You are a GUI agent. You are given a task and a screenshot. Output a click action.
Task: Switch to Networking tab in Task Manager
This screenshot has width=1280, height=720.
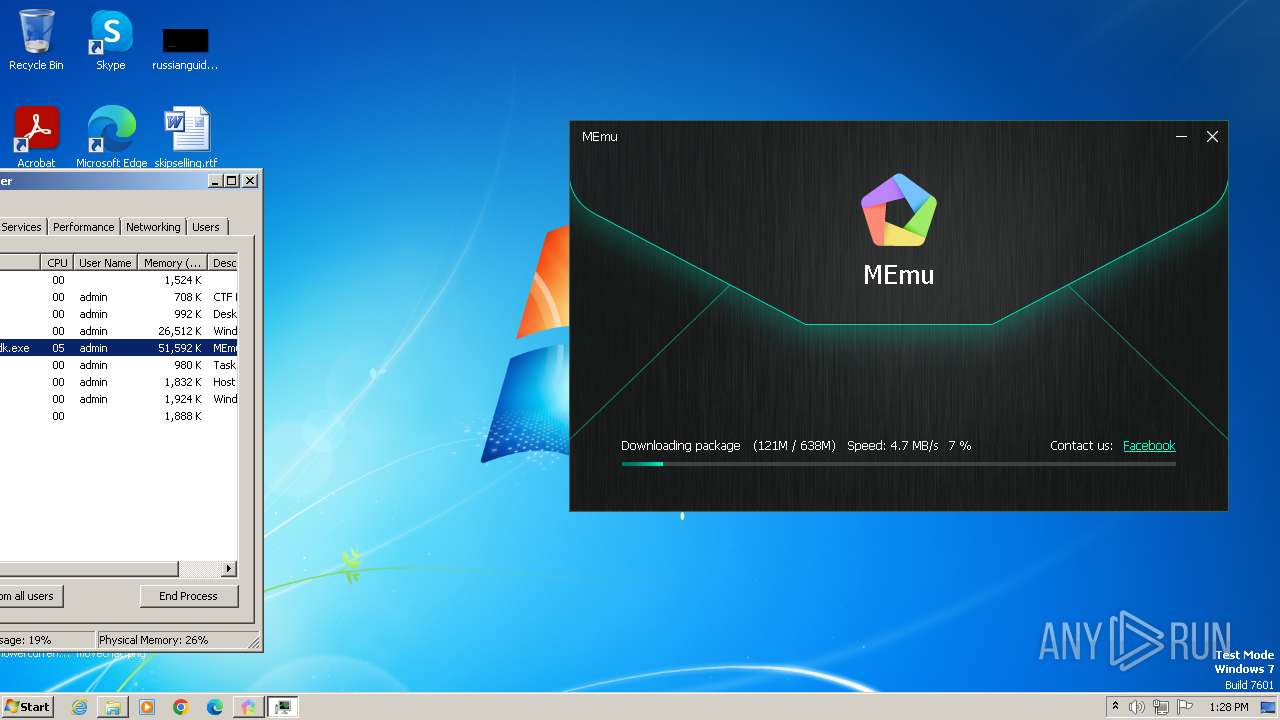[153, 227]
